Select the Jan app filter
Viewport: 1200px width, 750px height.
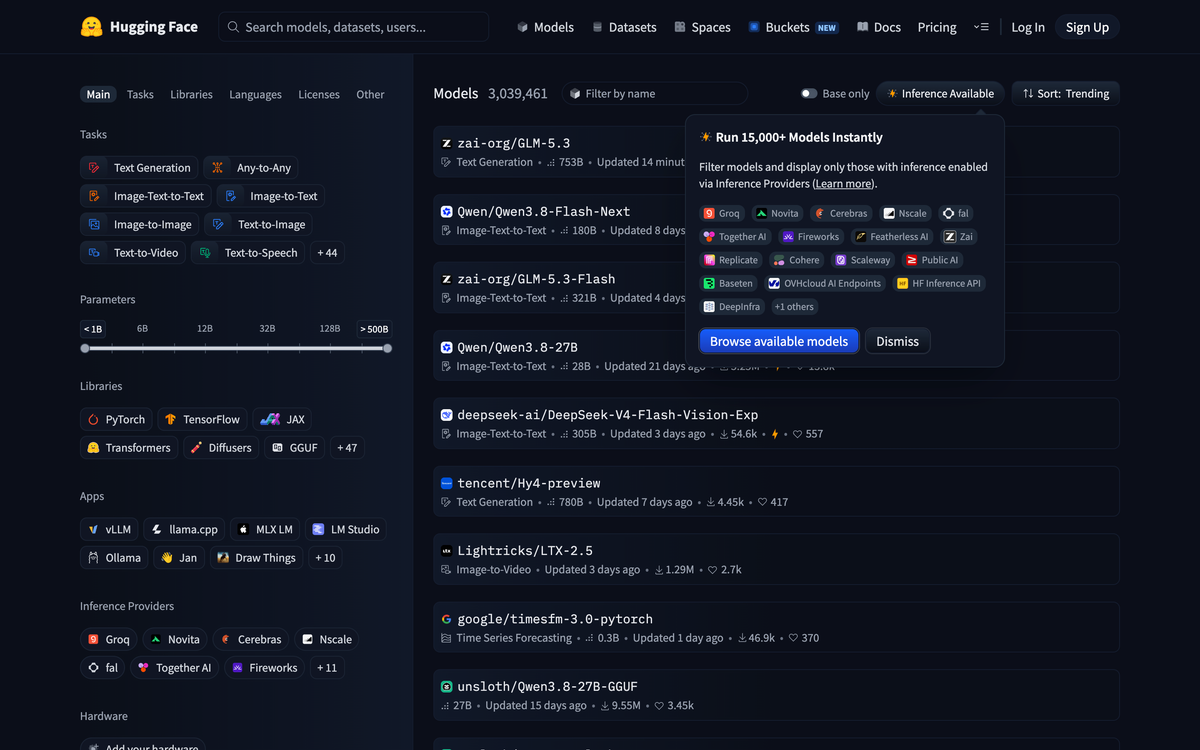[x=179, y=558]
